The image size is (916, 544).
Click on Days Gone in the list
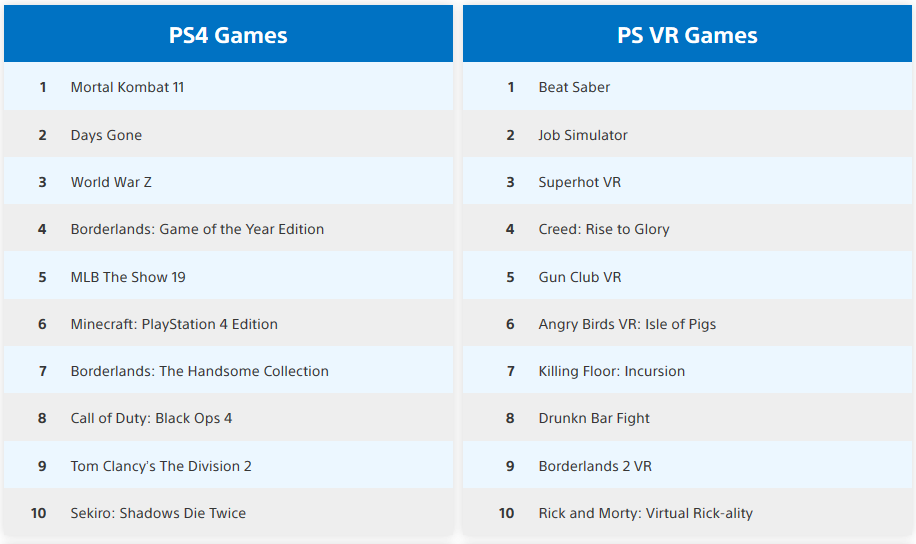106,135
